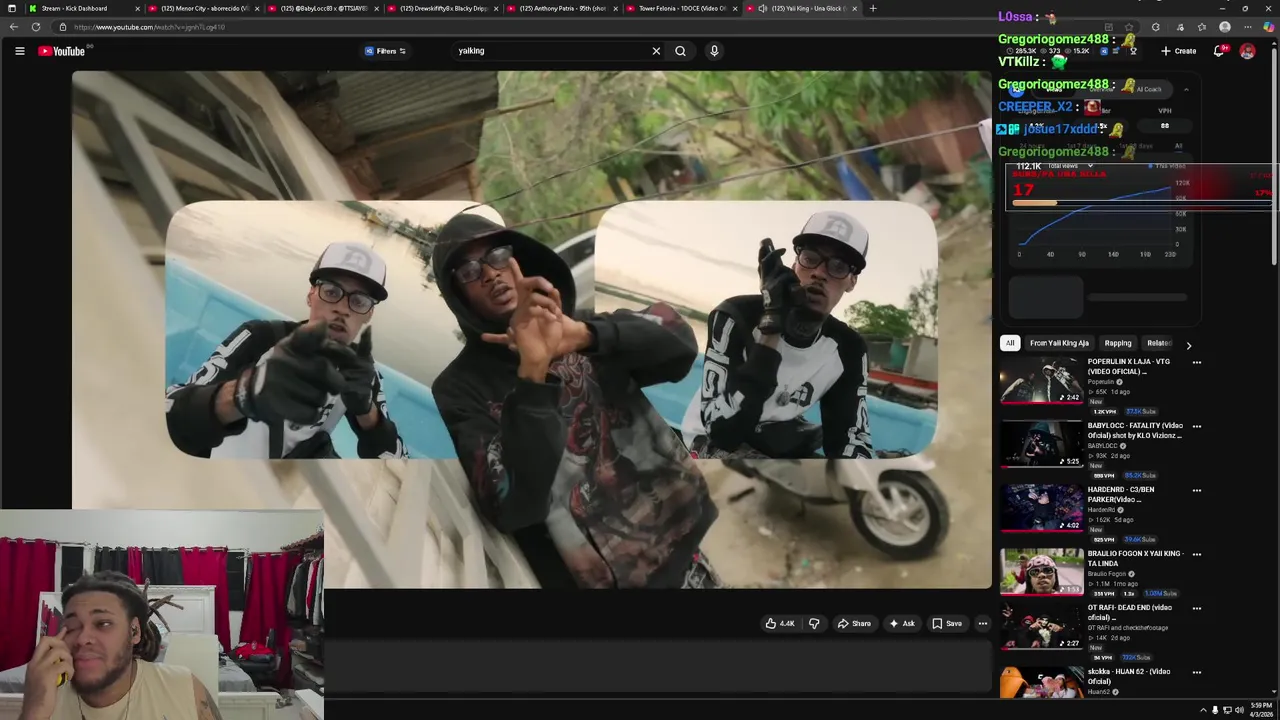The width and height of the screenshot is (1280, 720).
Task: Open options menu for POPERULIN X LAJA video
Action: [1197, 363]
